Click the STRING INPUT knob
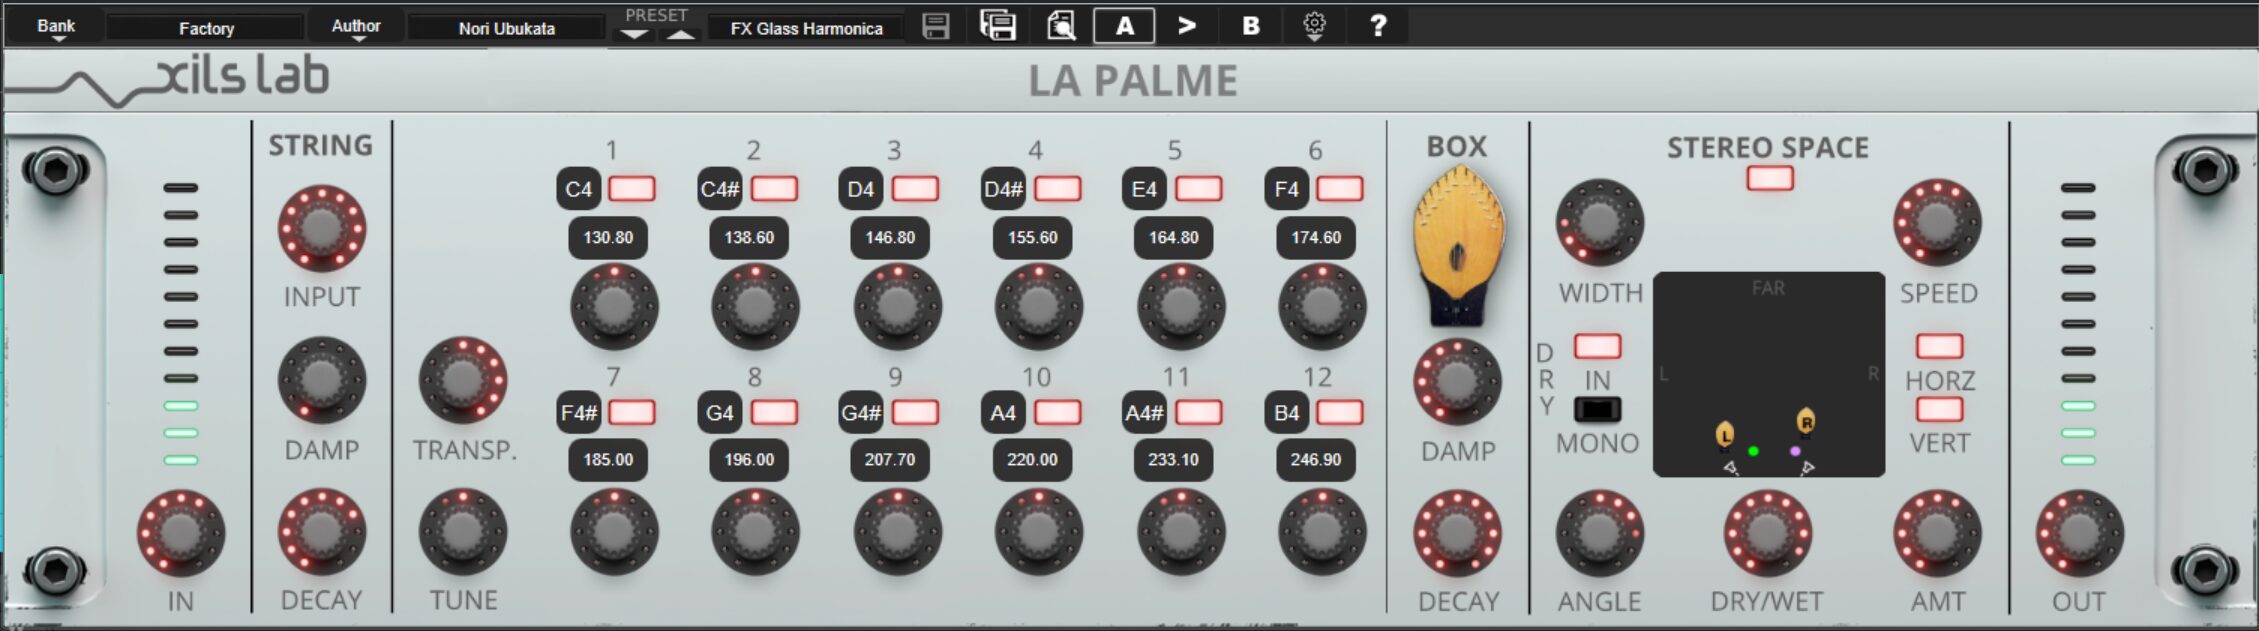The height and width of the screenshot is (631, 2259). pos(321,229)
